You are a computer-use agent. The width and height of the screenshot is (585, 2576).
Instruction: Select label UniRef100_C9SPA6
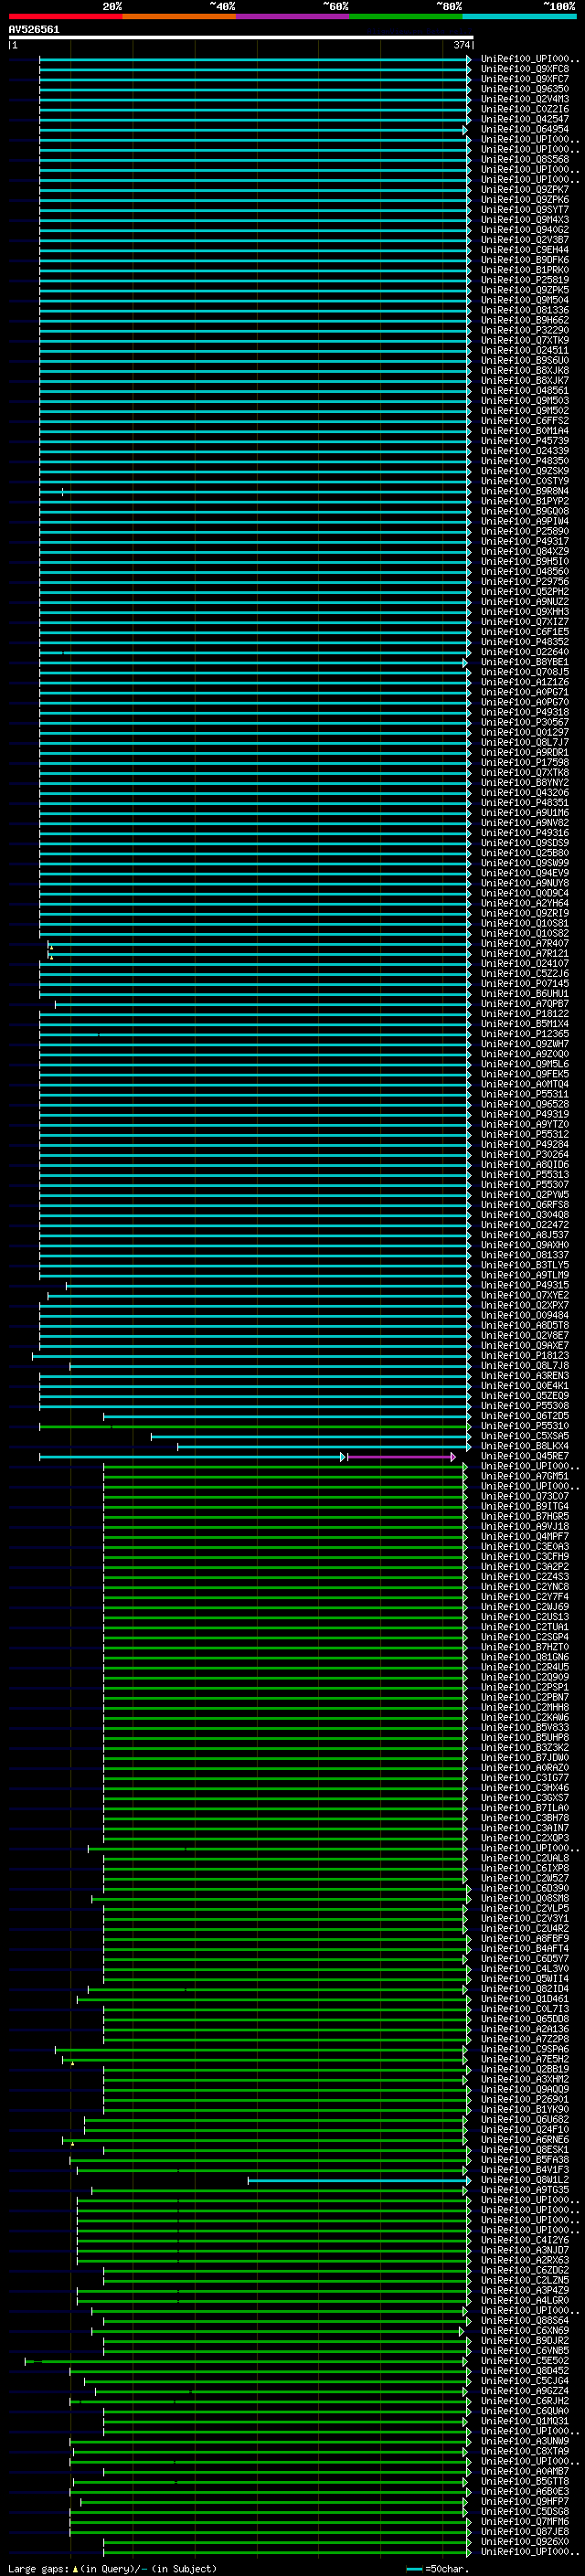(524, 2049)
